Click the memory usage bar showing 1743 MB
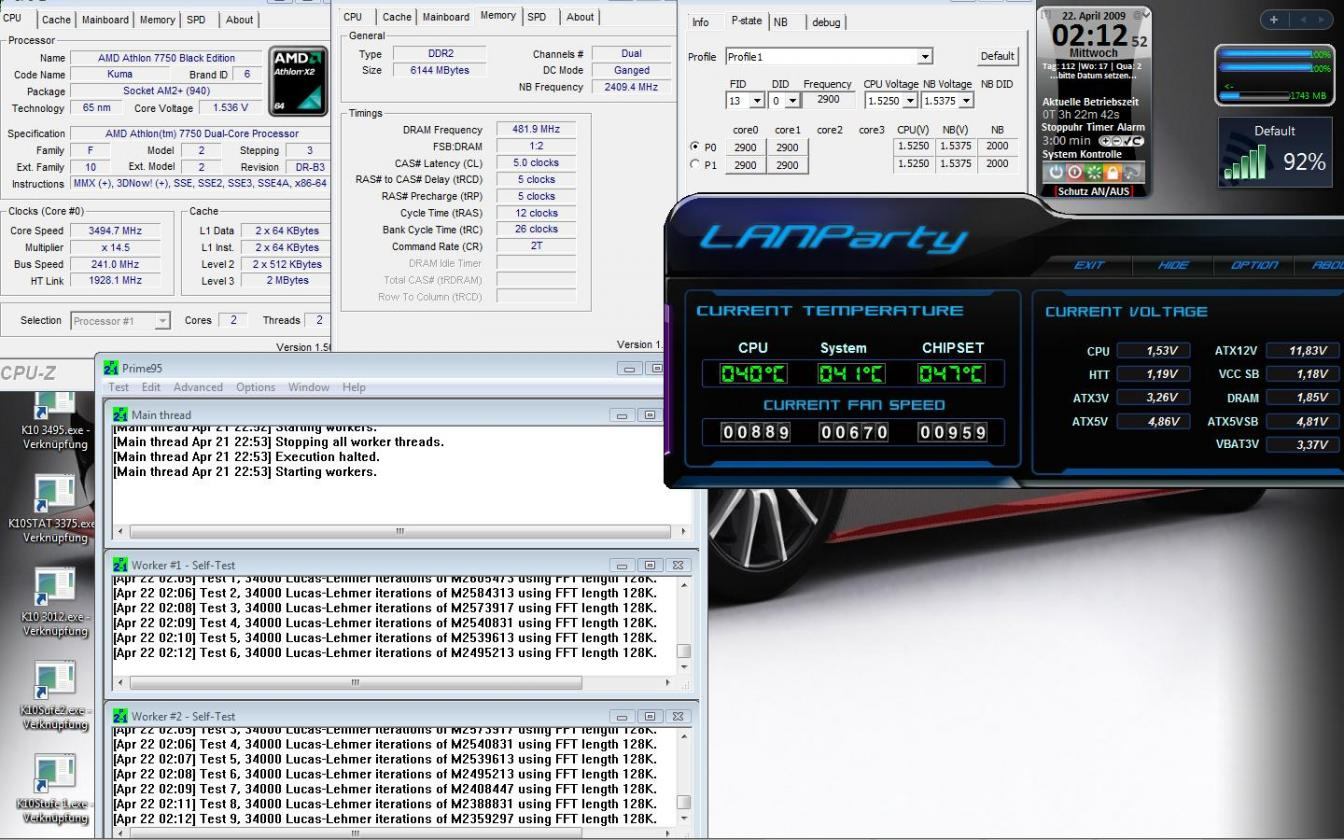The height and width of the screenshot is (840, 1344). [1254, 96]
